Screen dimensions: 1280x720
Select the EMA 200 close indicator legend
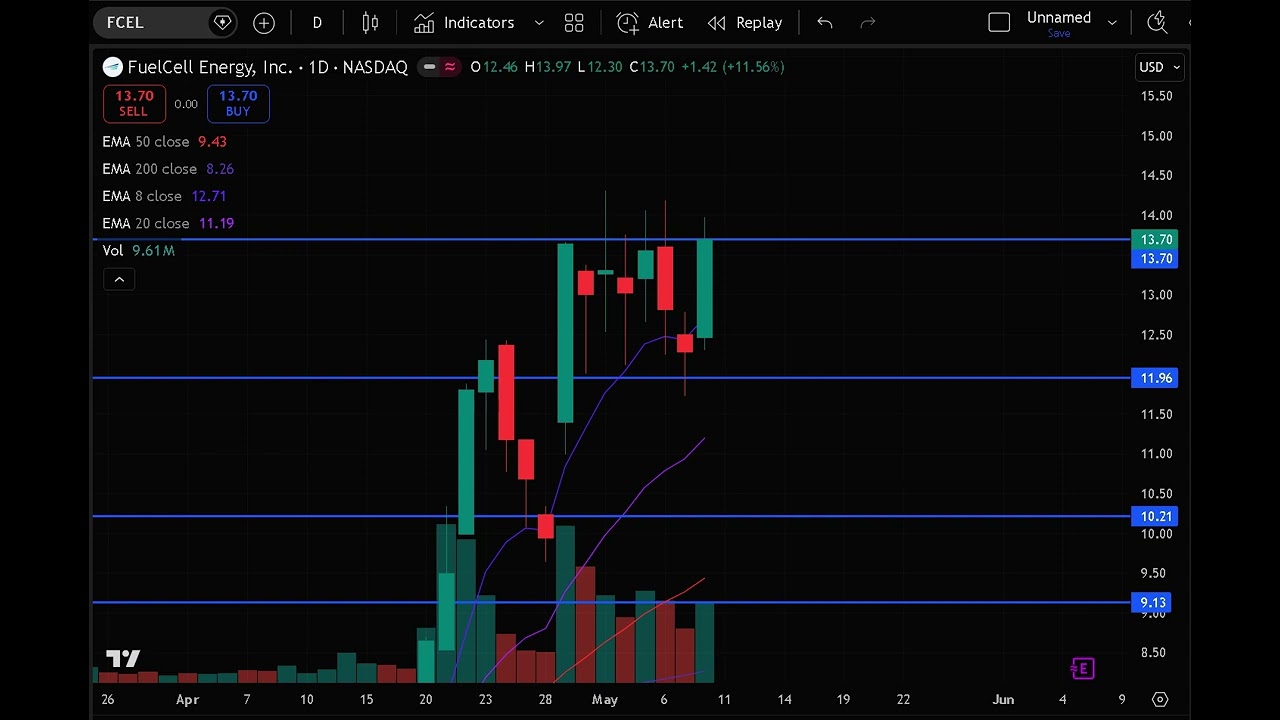(168, 169)
